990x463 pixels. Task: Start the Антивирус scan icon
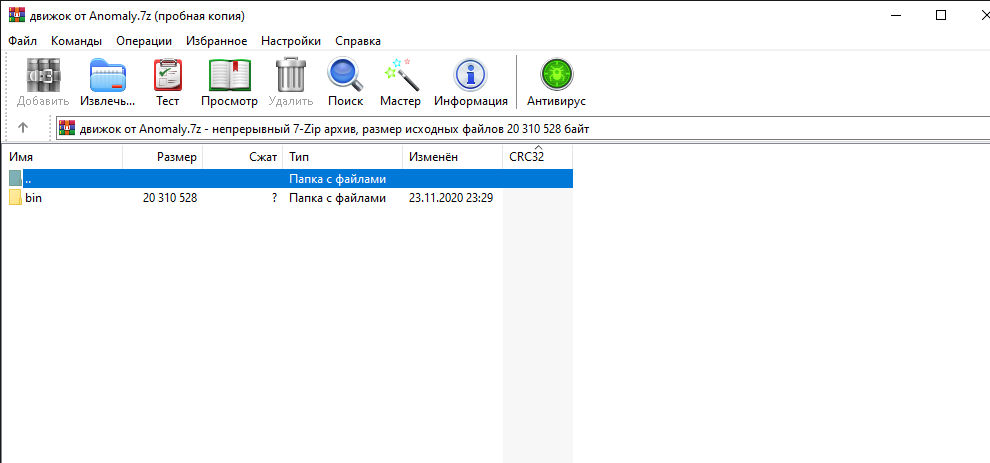(556, 76)
